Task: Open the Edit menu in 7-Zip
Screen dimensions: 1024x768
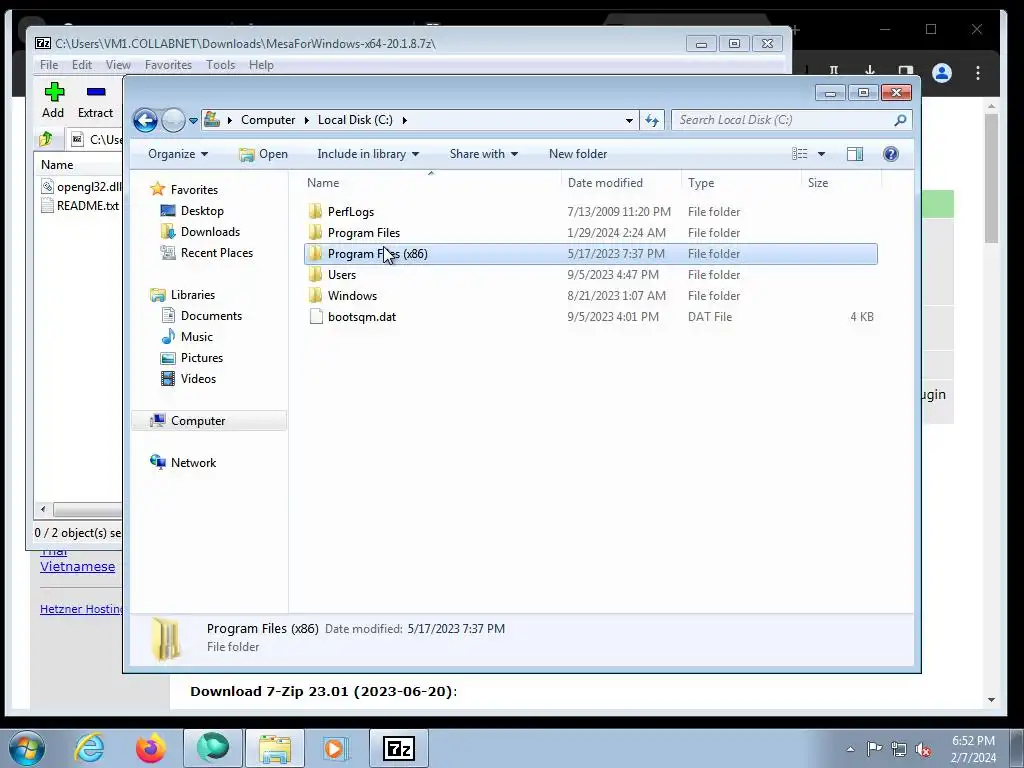Action: (x=82, y=65)
